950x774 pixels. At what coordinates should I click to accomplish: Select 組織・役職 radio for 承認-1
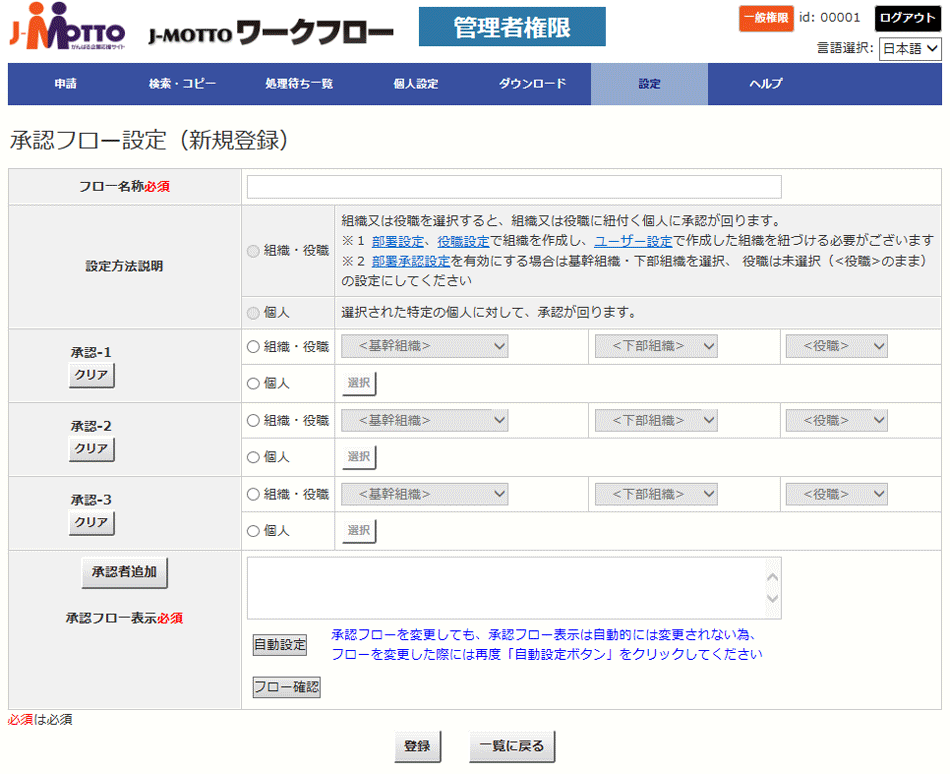coord(253,347)
